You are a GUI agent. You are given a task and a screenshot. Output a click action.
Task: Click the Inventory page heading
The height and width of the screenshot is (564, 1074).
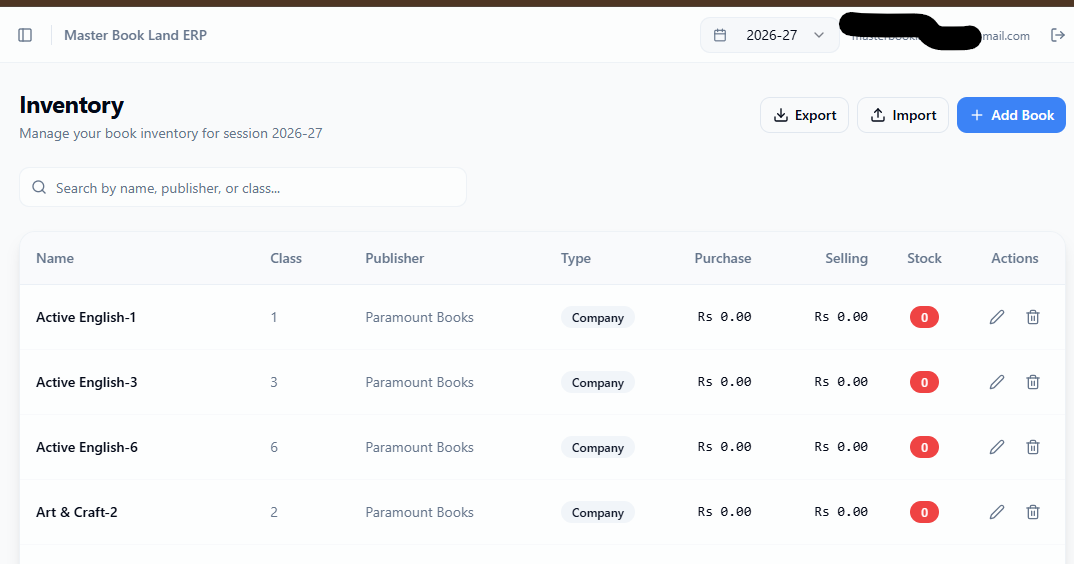click(x=71, y=105)
